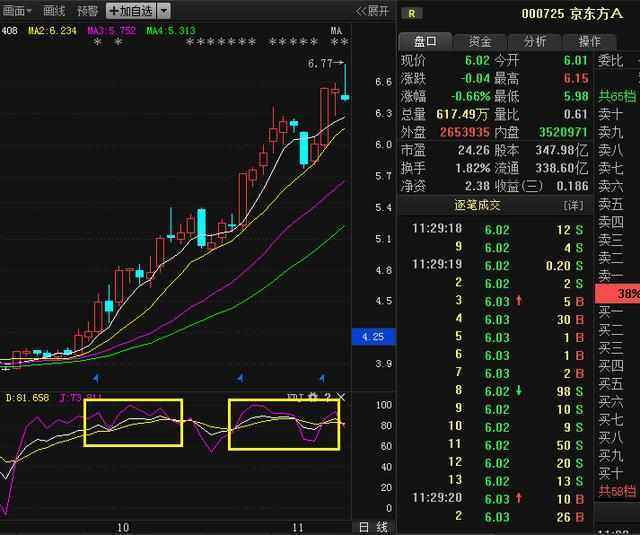Click the rightmost blue arrow marker under chart

pos(322,378)
